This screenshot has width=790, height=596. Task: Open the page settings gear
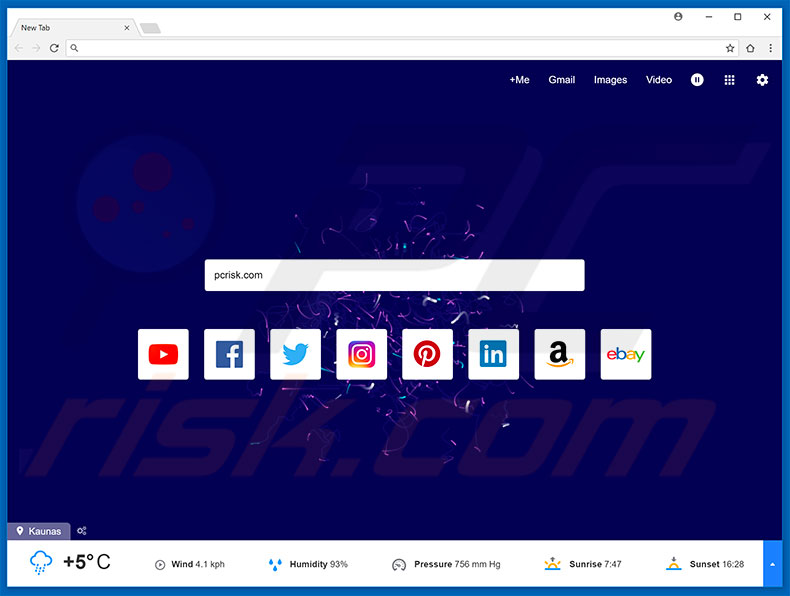pos(762,80)
